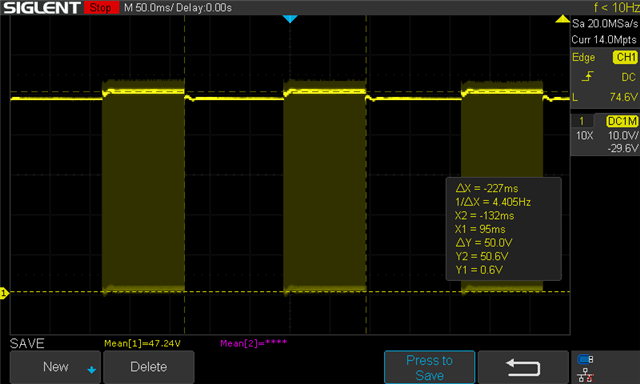
Task: Click the yellow trigger level arrow
Action: pos(563,19)
